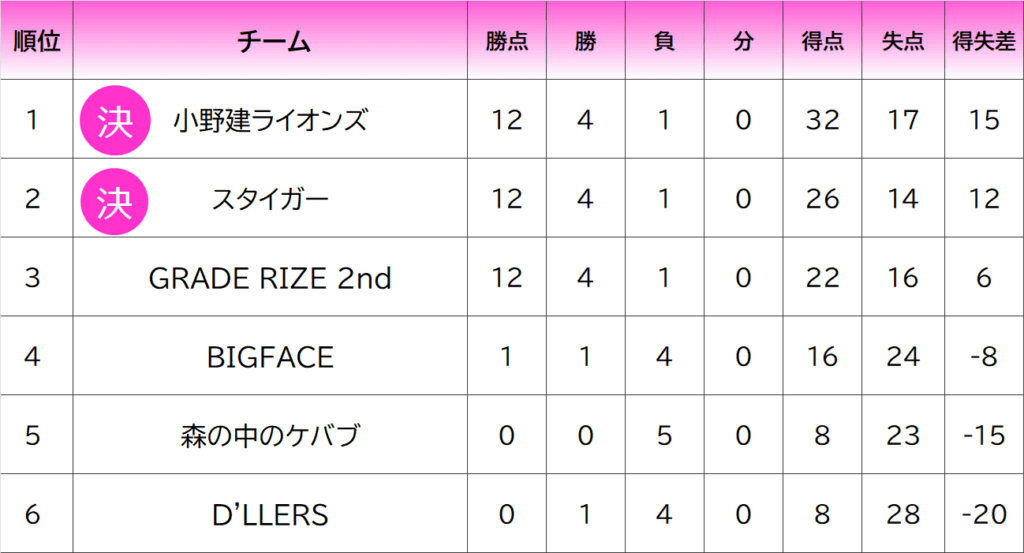Select the 得点 column header
1024x553 pixels.
click(822, 41)
